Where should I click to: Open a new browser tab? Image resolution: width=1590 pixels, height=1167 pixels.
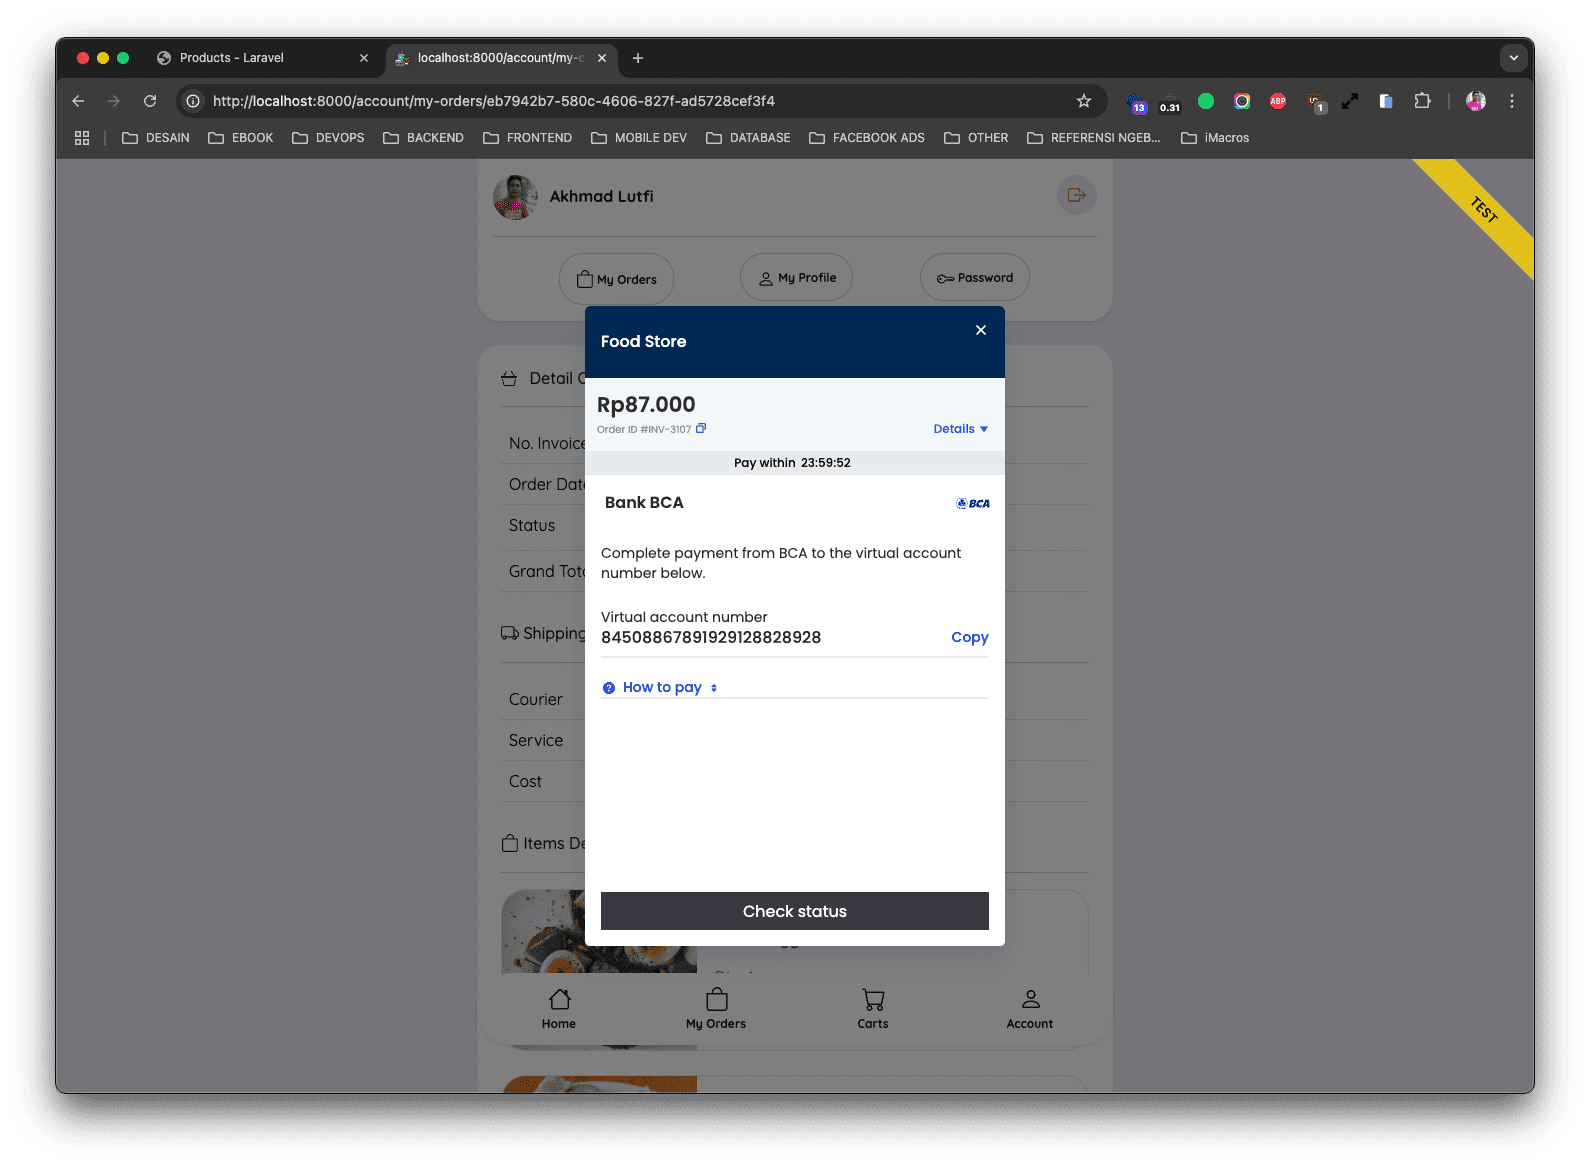coord(638,58)
